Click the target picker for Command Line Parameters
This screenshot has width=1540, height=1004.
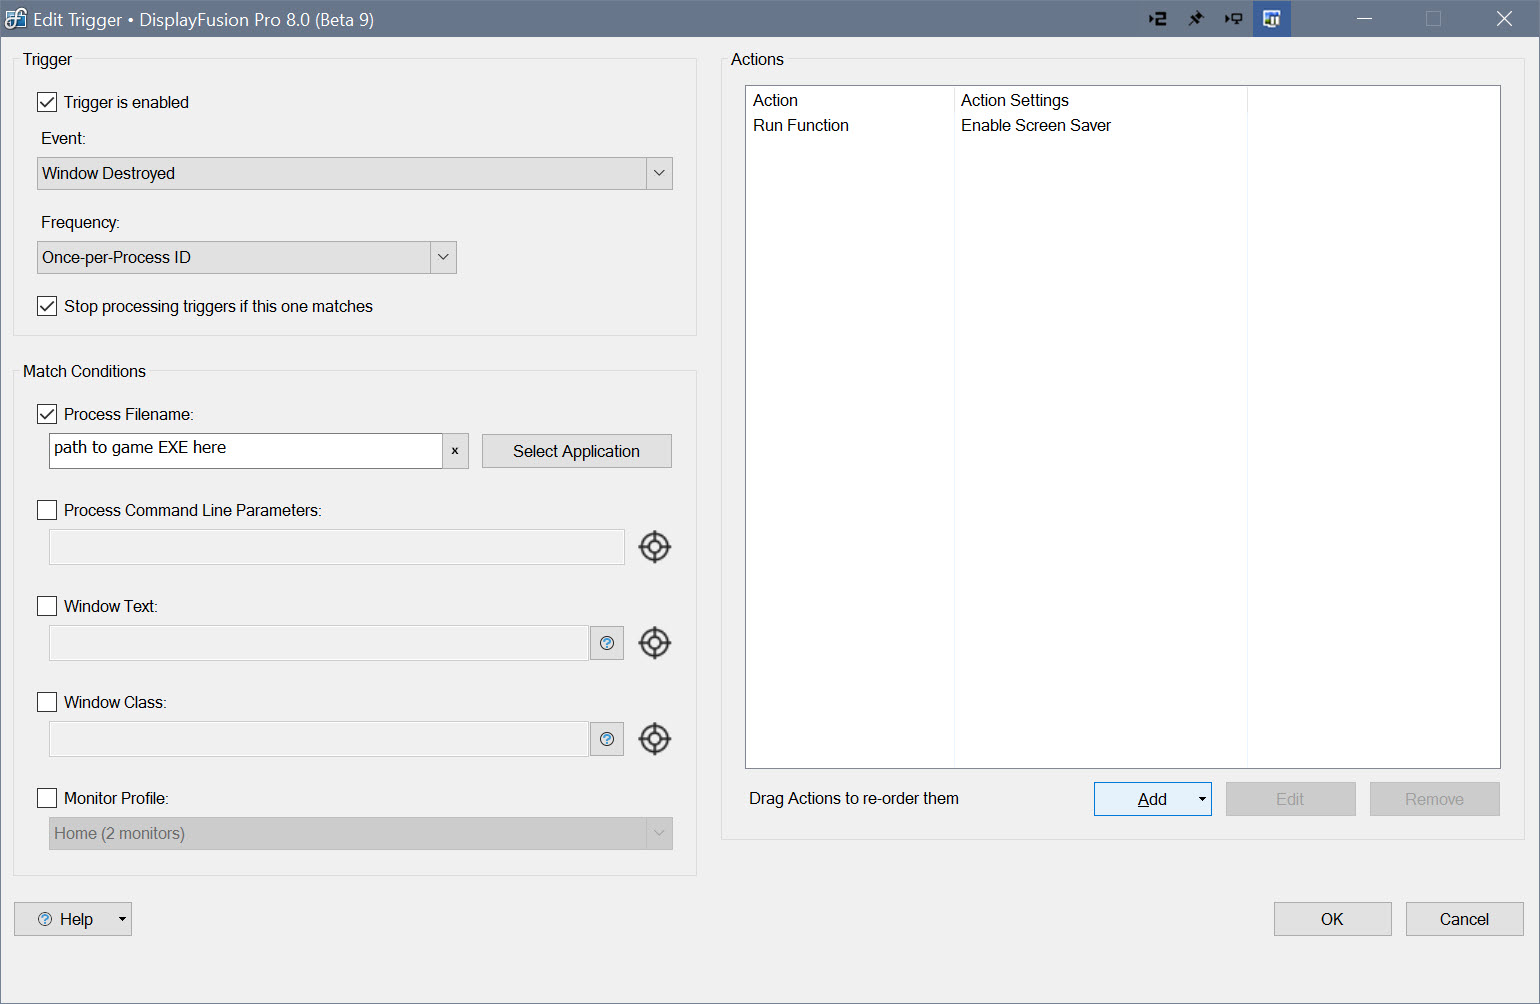click(x=654, y=547)
